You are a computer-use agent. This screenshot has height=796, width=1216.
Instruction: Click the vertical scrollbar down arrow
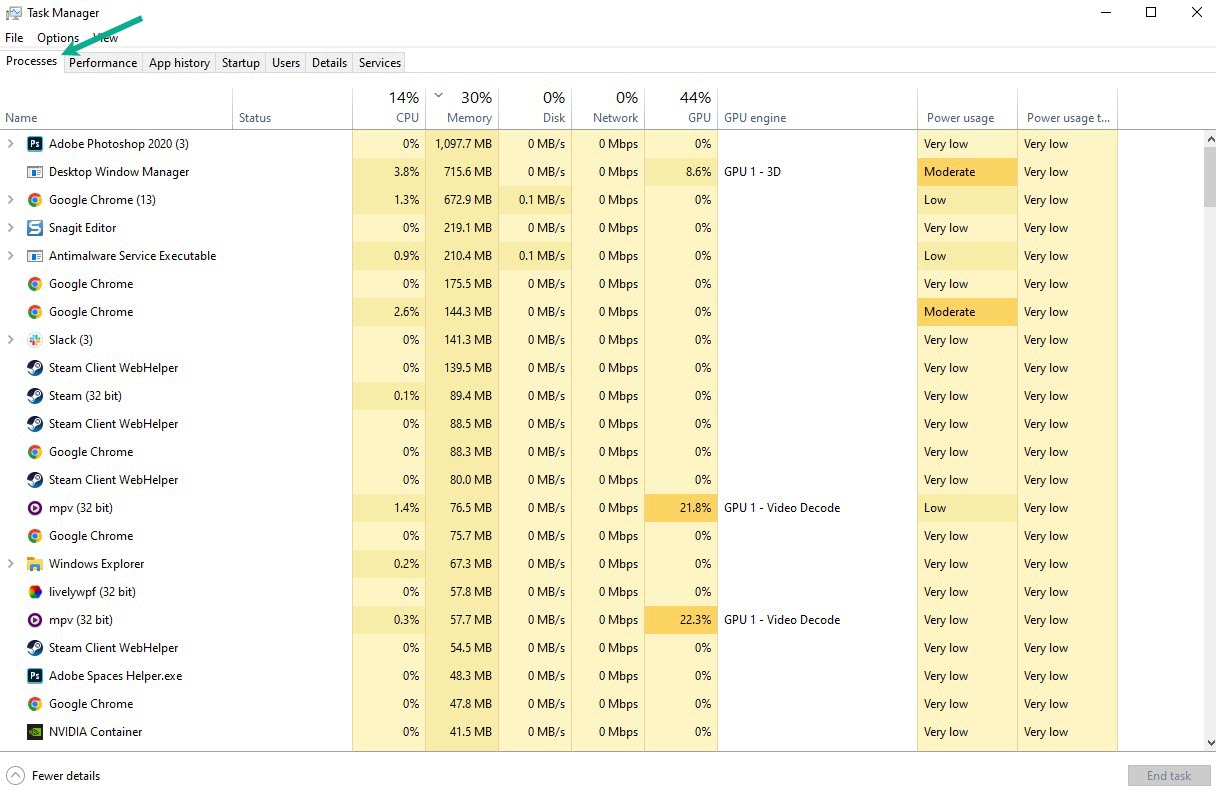1210,743
